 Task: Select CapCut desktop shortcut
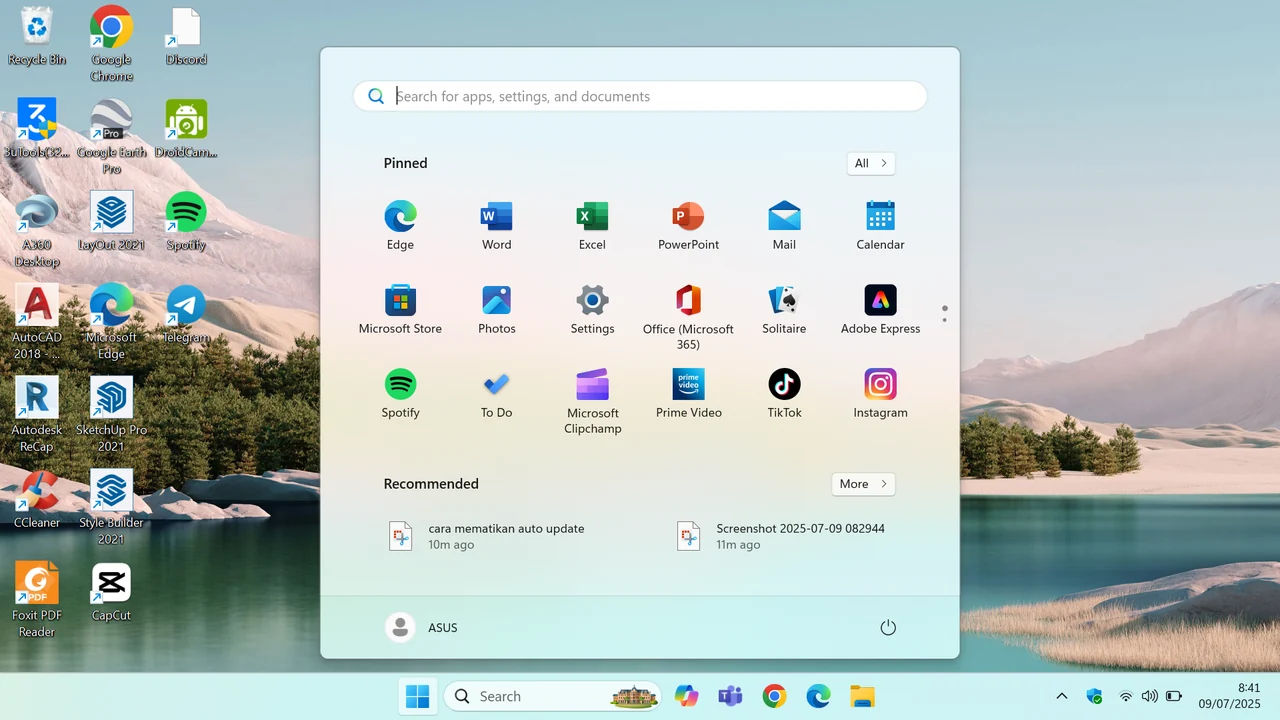[111, 592]
